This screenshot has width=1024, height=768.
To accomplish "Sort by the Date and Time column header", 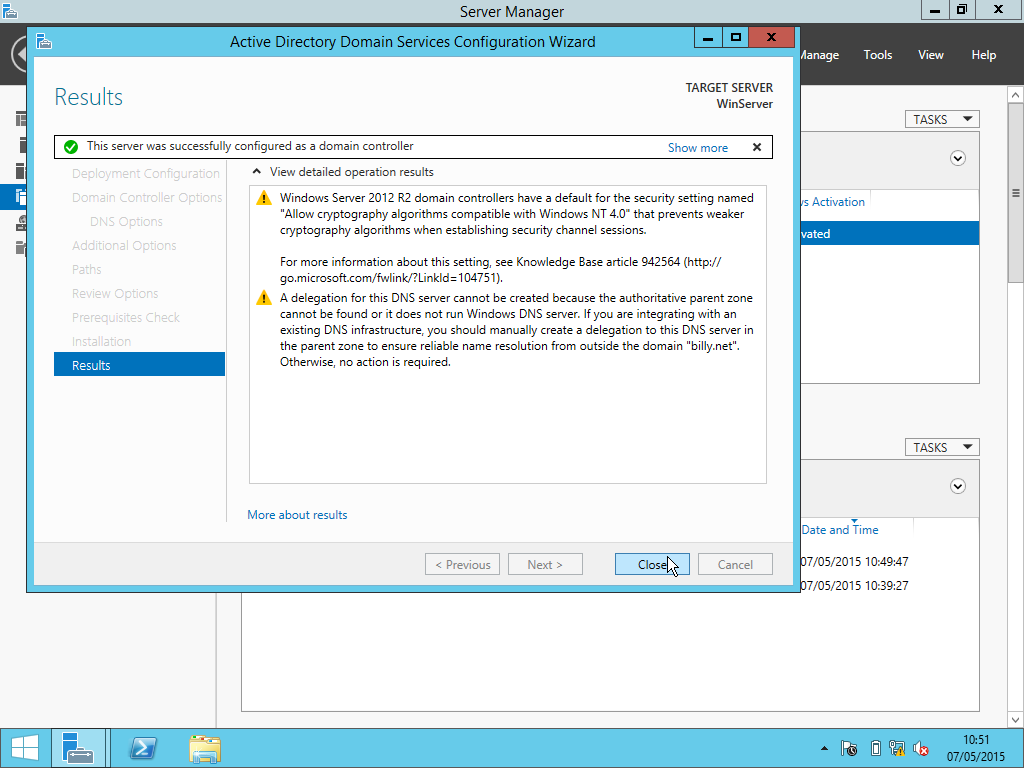I will [x=840, y=530].
